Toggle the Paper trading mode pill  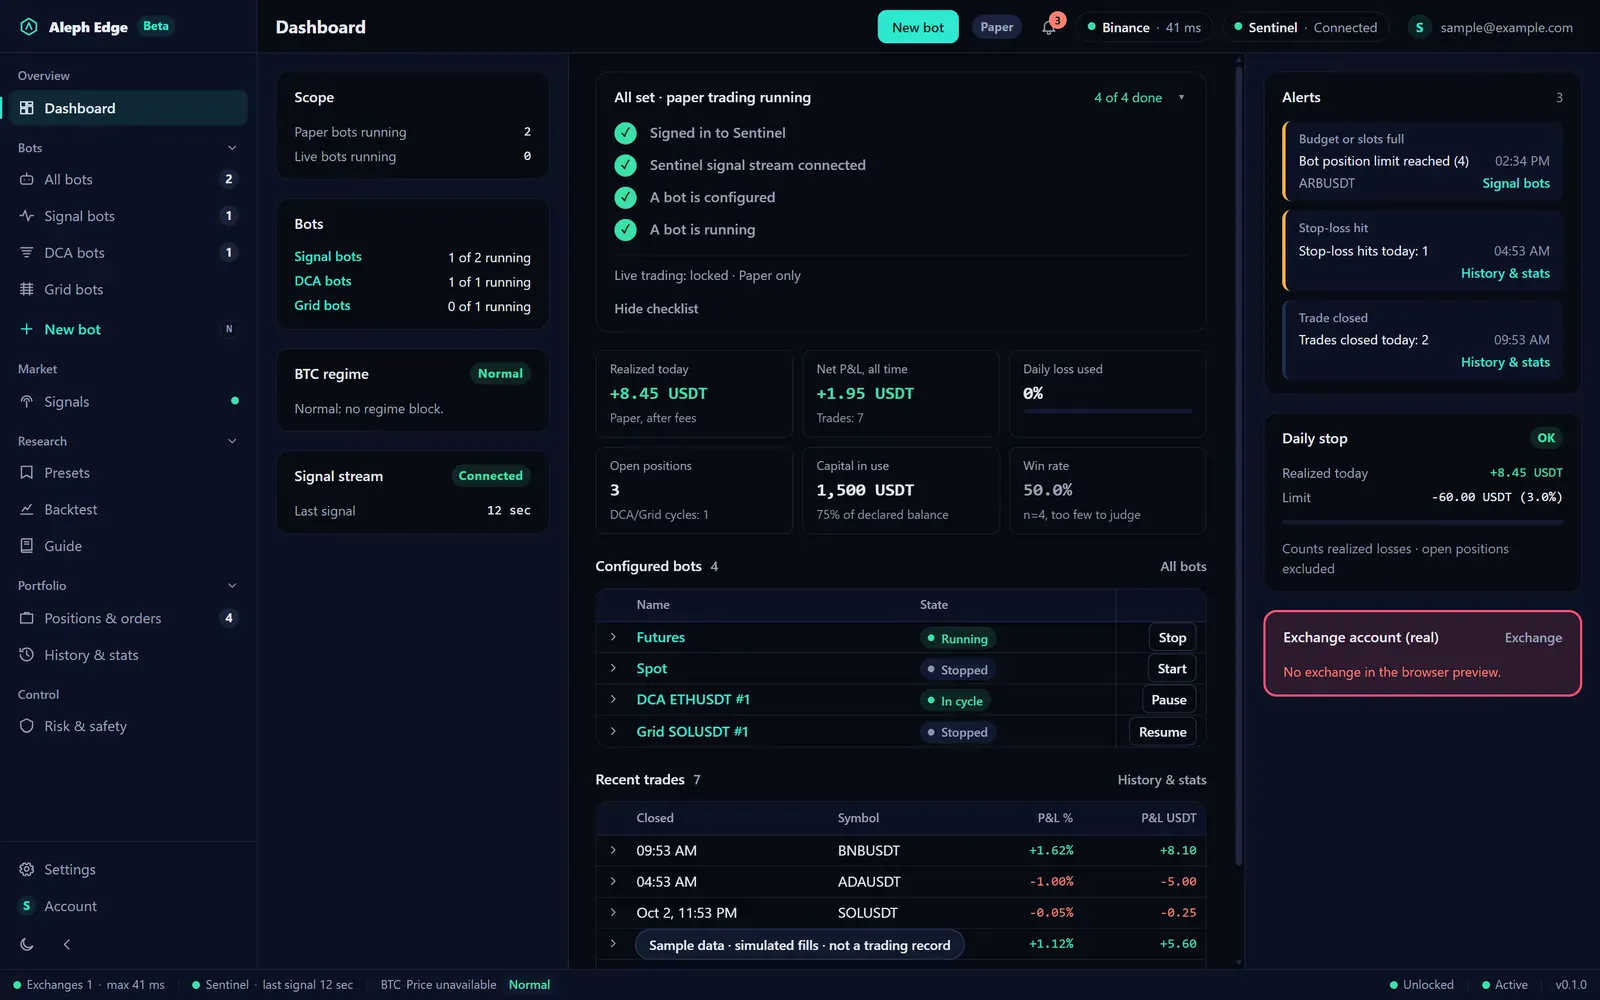point(996,27)
